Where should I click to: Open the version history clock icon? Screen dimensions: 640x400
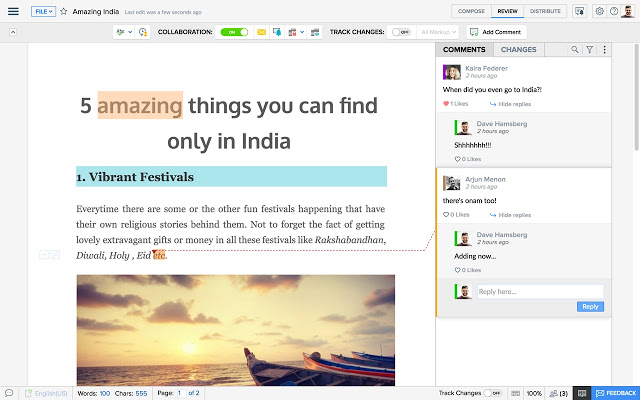pos(143,32)
